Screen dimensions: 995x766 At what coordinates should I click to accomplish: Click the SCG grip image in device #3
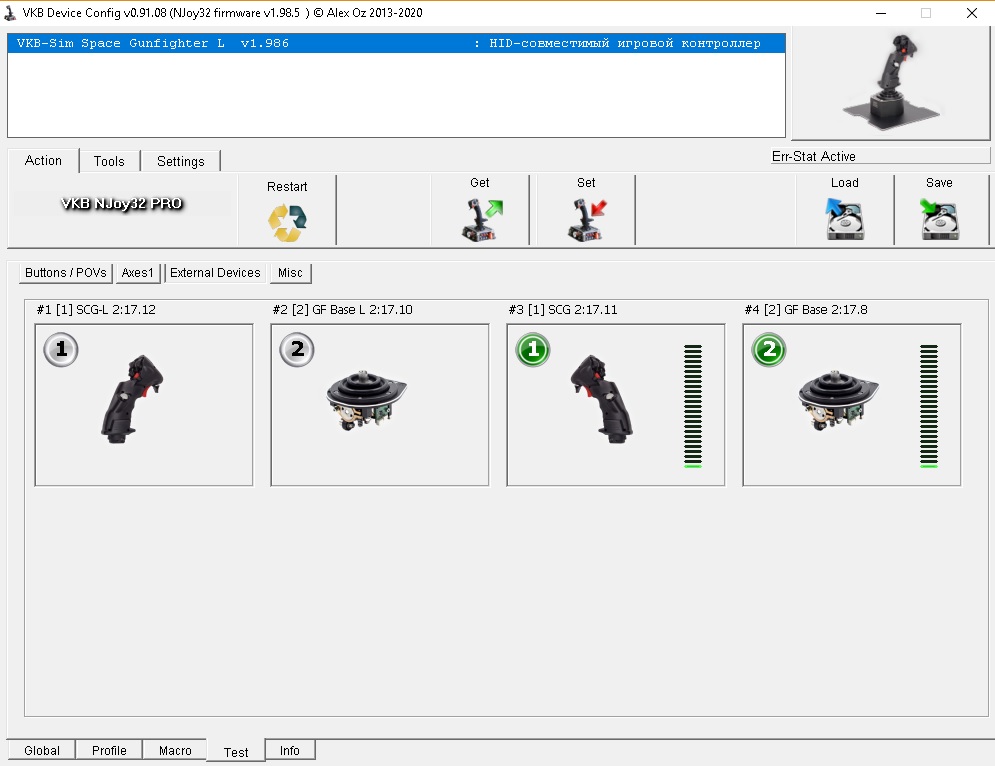[602, 399]
